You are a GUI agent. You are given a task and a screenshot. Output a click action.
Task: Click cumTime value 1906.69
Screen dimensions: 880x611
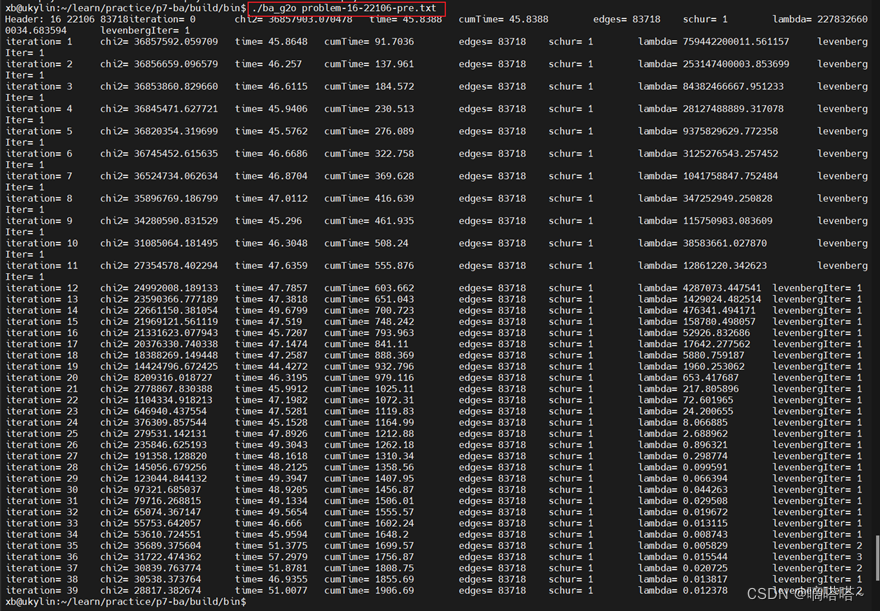(x=395, y=591)
